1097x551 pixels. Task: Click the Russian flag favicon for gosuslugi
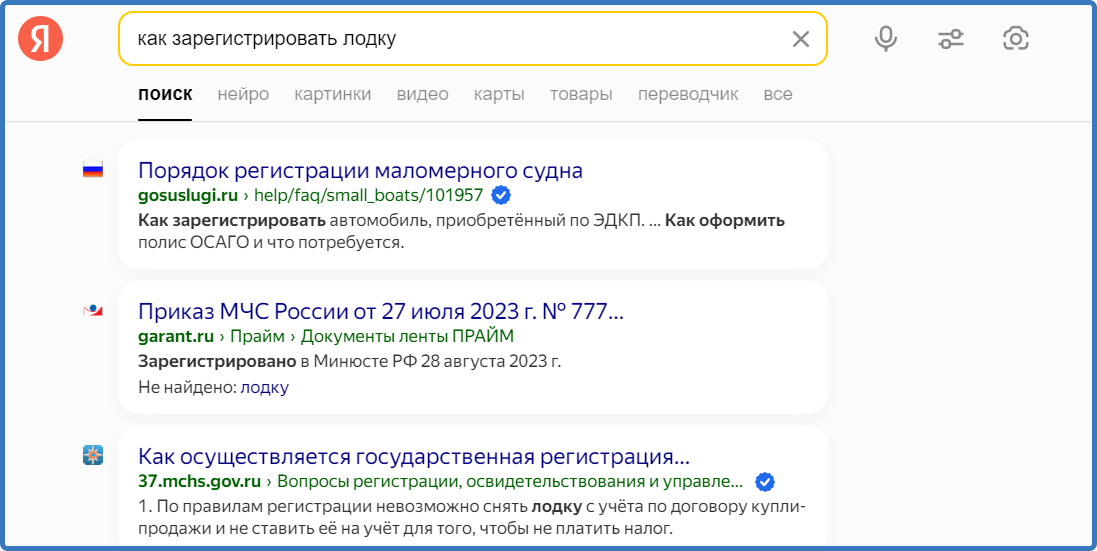92,170
